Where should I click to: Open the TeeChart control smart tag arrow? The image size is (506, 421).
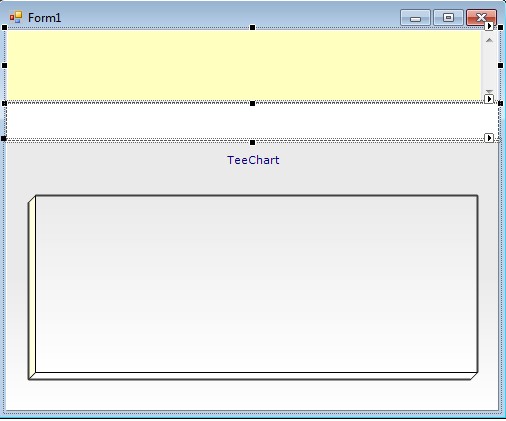coord(489,138)
